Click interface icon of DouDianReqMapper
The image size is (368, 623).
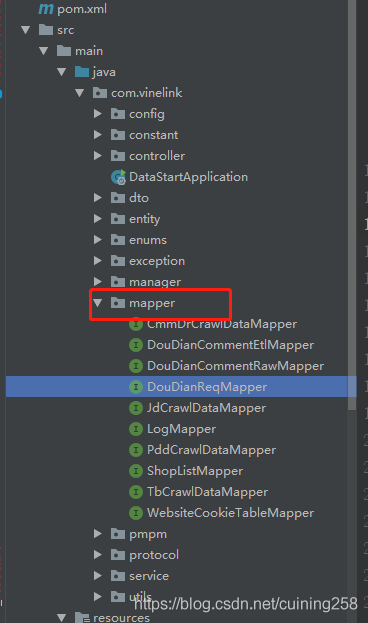tap(136, 387)
